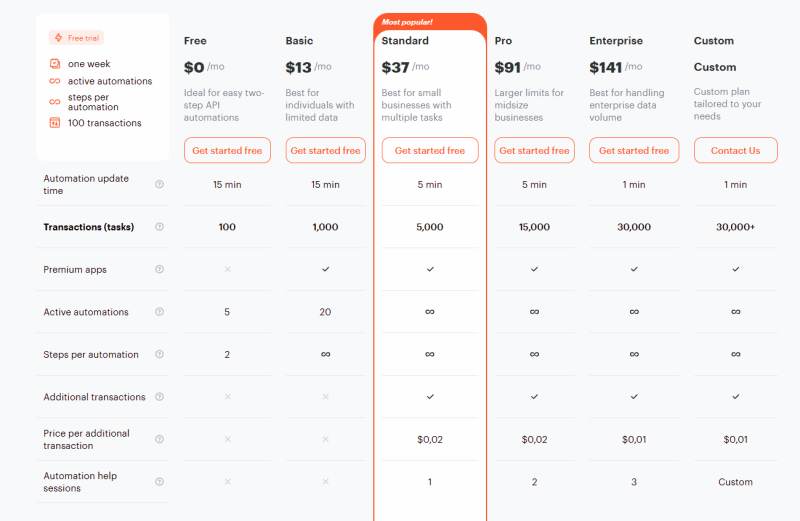Click the Free trial badge

(x=76, y=38)
